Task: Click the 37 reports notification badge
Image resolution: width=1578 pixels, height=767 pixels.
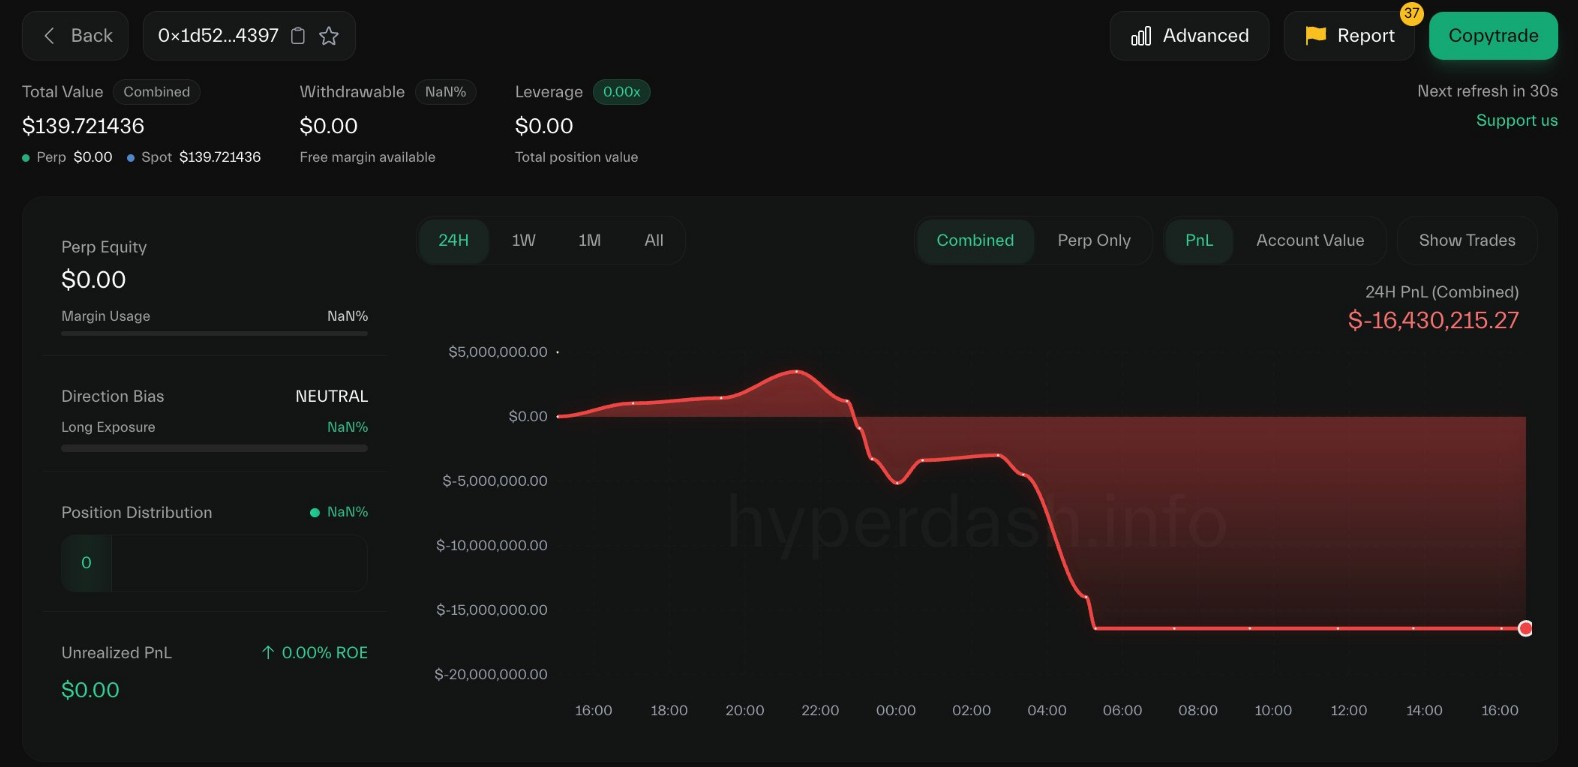Action: pos(1411,14)
